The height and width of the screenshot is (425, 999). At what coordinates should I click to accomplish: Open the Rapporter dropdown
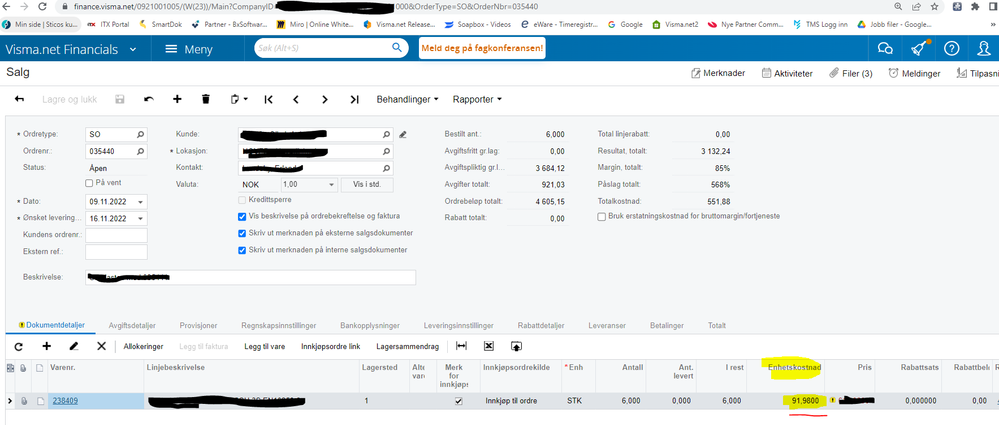[477, 99]
